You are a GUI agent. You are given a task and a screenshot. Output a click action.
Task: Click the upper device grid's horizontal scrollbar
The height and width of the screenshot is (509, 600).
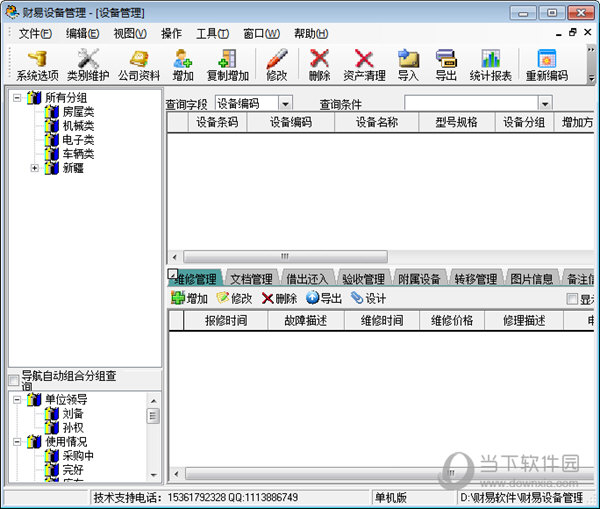click(285, 256)
